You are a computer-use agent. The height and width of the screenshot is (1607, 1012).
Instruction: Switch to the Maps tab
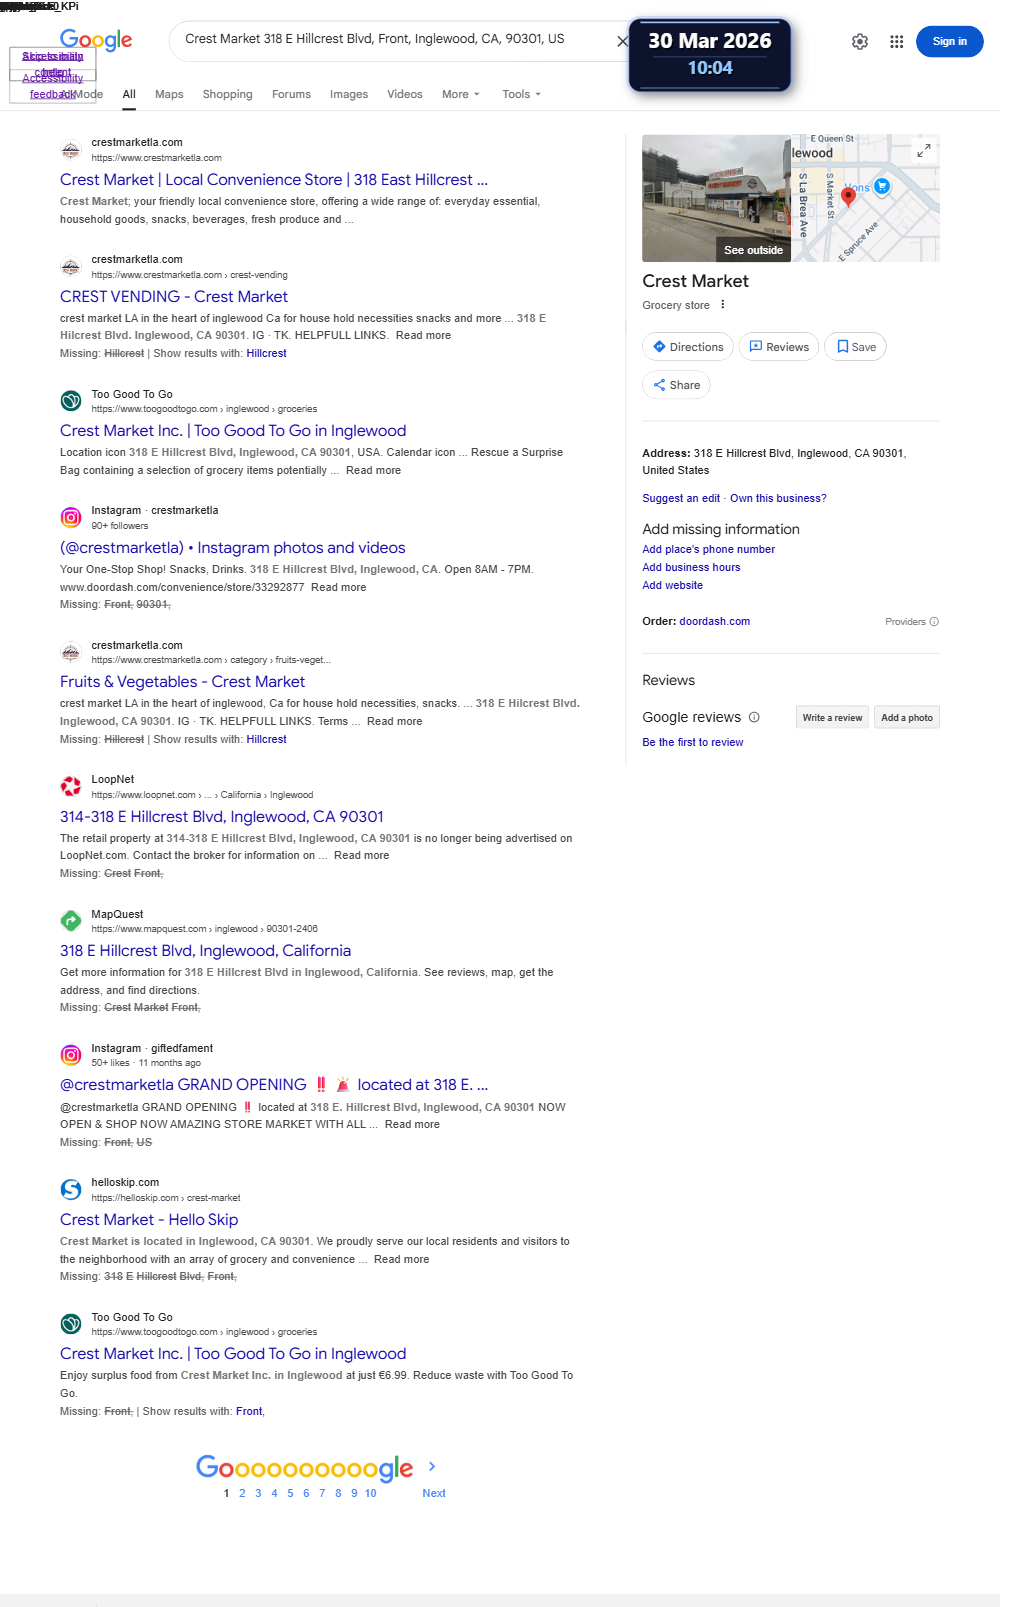(x=169, y=94)
